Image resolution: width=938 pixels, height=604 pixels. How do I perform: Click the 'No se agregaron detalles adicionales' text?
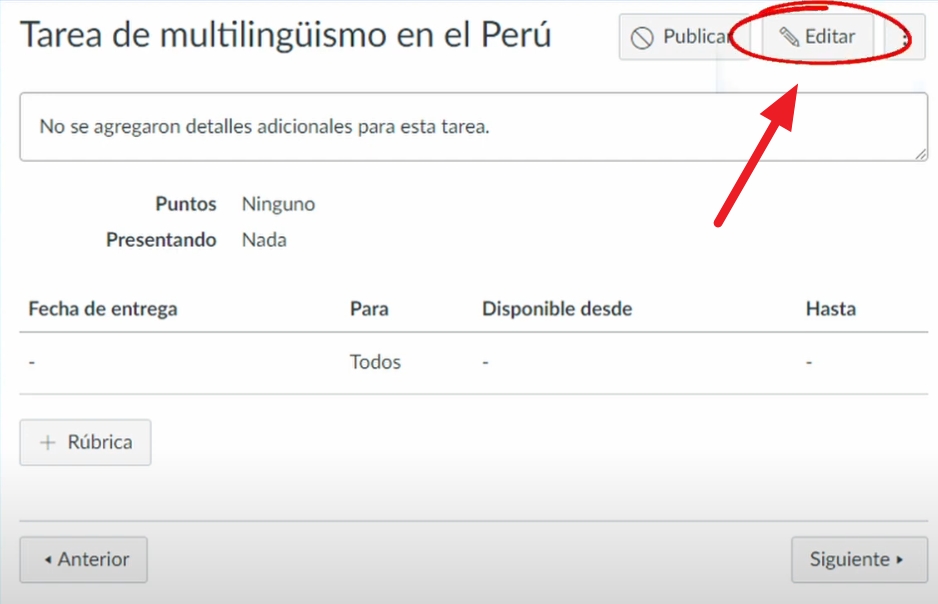click(264, 127)
